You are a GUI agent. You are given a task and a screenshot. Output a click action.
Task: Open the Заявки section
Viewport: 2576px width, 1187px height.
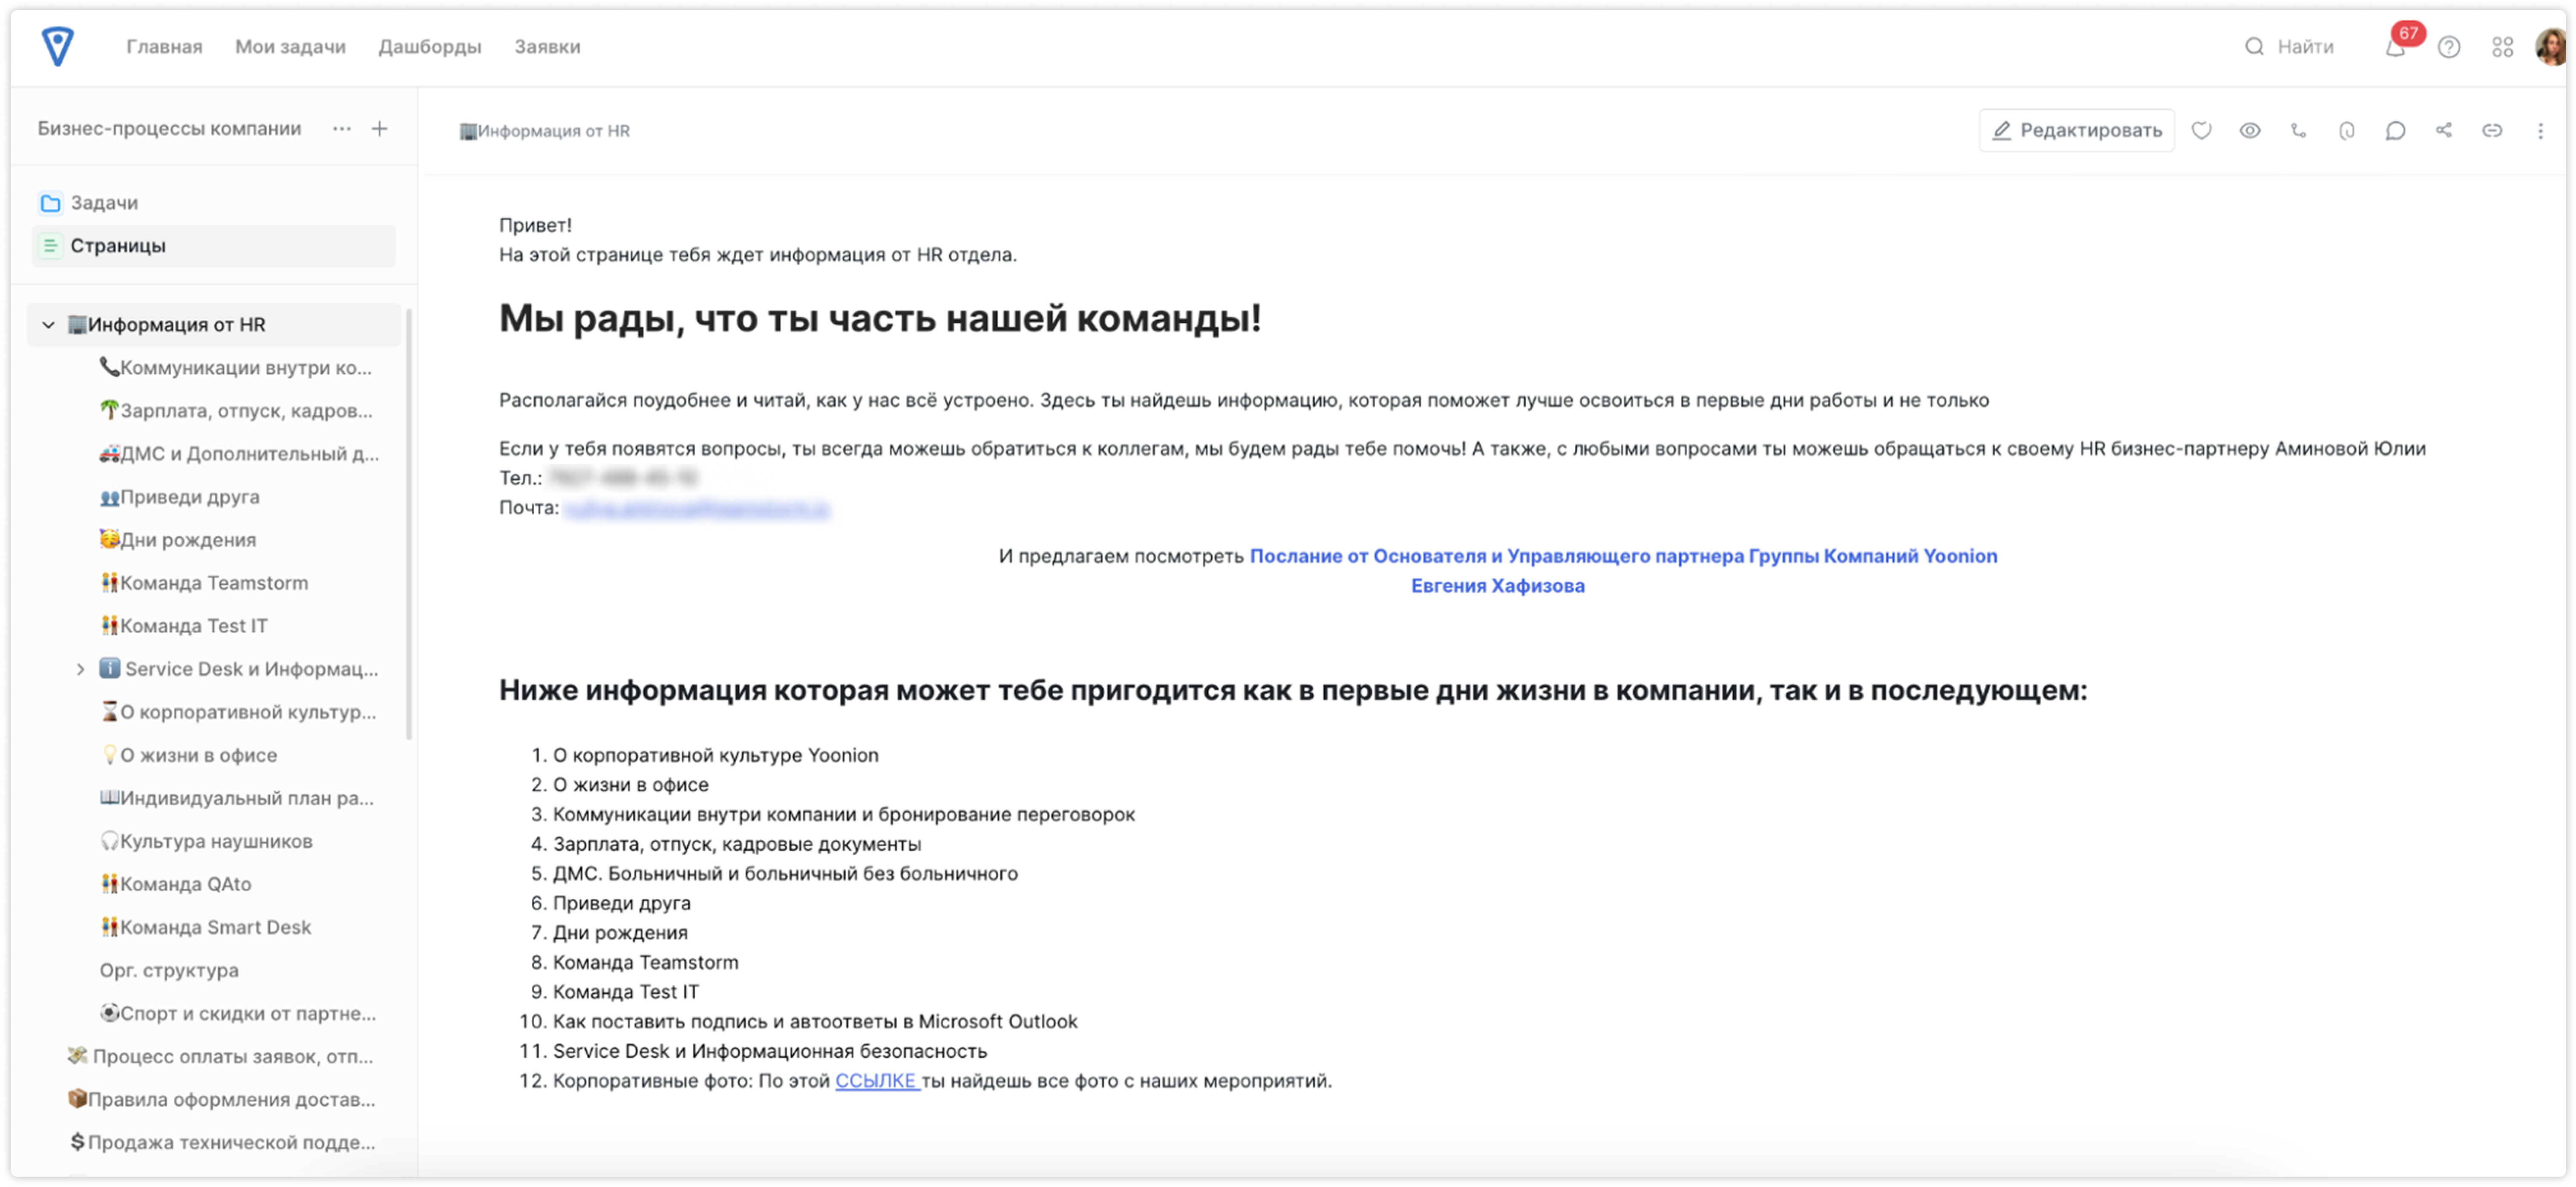coord(547,47)
